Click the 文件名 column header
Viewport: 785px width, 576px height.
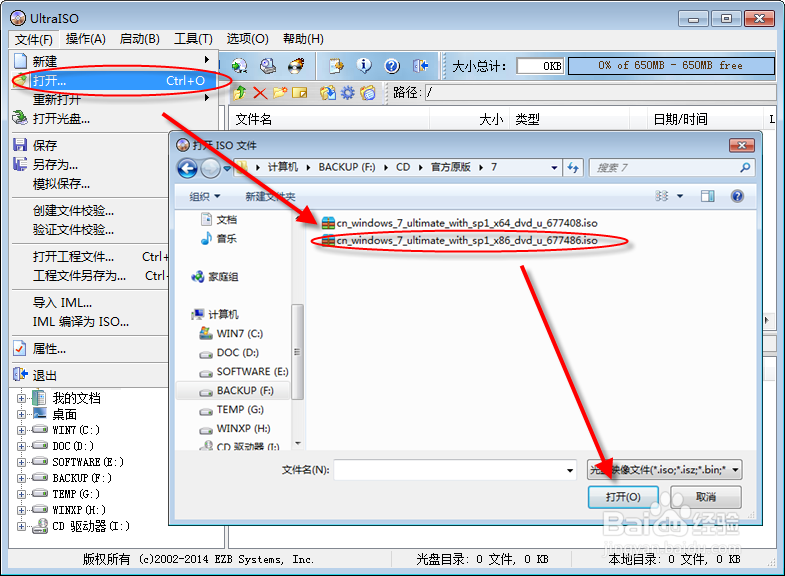tap(329, 119)
